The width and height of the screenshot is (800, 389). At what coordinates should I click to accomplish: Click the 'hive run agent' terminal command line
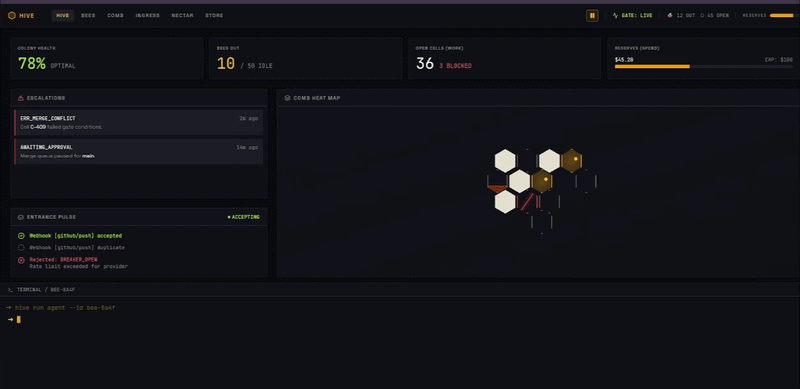61,308
